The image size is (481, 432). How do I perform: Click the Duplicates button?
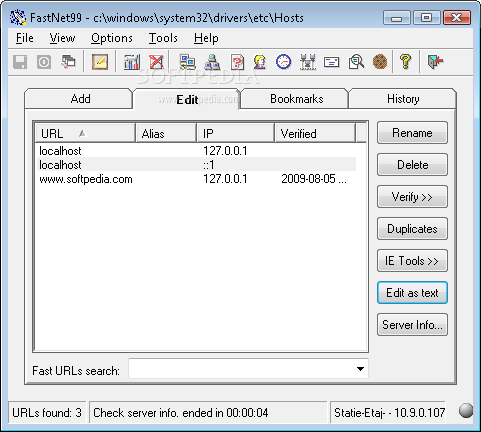click(412, 229)
